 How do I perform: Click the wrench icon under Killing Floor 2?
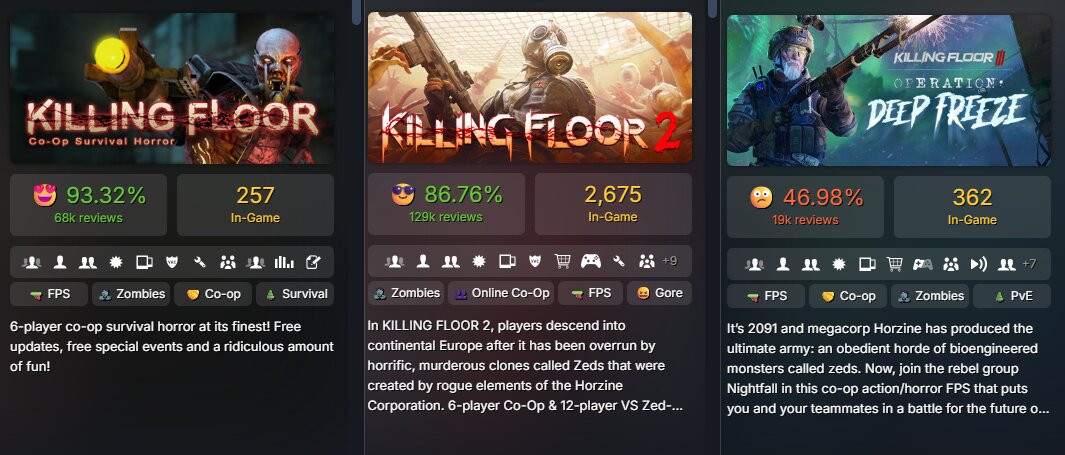pos(619,261)
